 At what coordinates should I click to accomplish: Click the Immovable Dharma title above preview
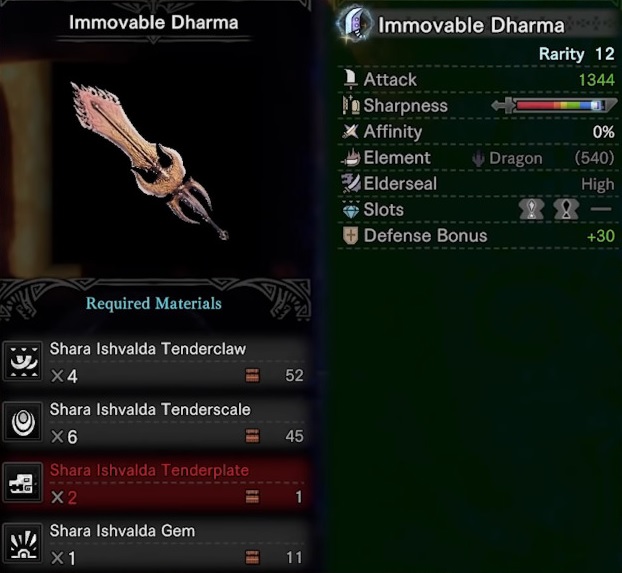154,23
